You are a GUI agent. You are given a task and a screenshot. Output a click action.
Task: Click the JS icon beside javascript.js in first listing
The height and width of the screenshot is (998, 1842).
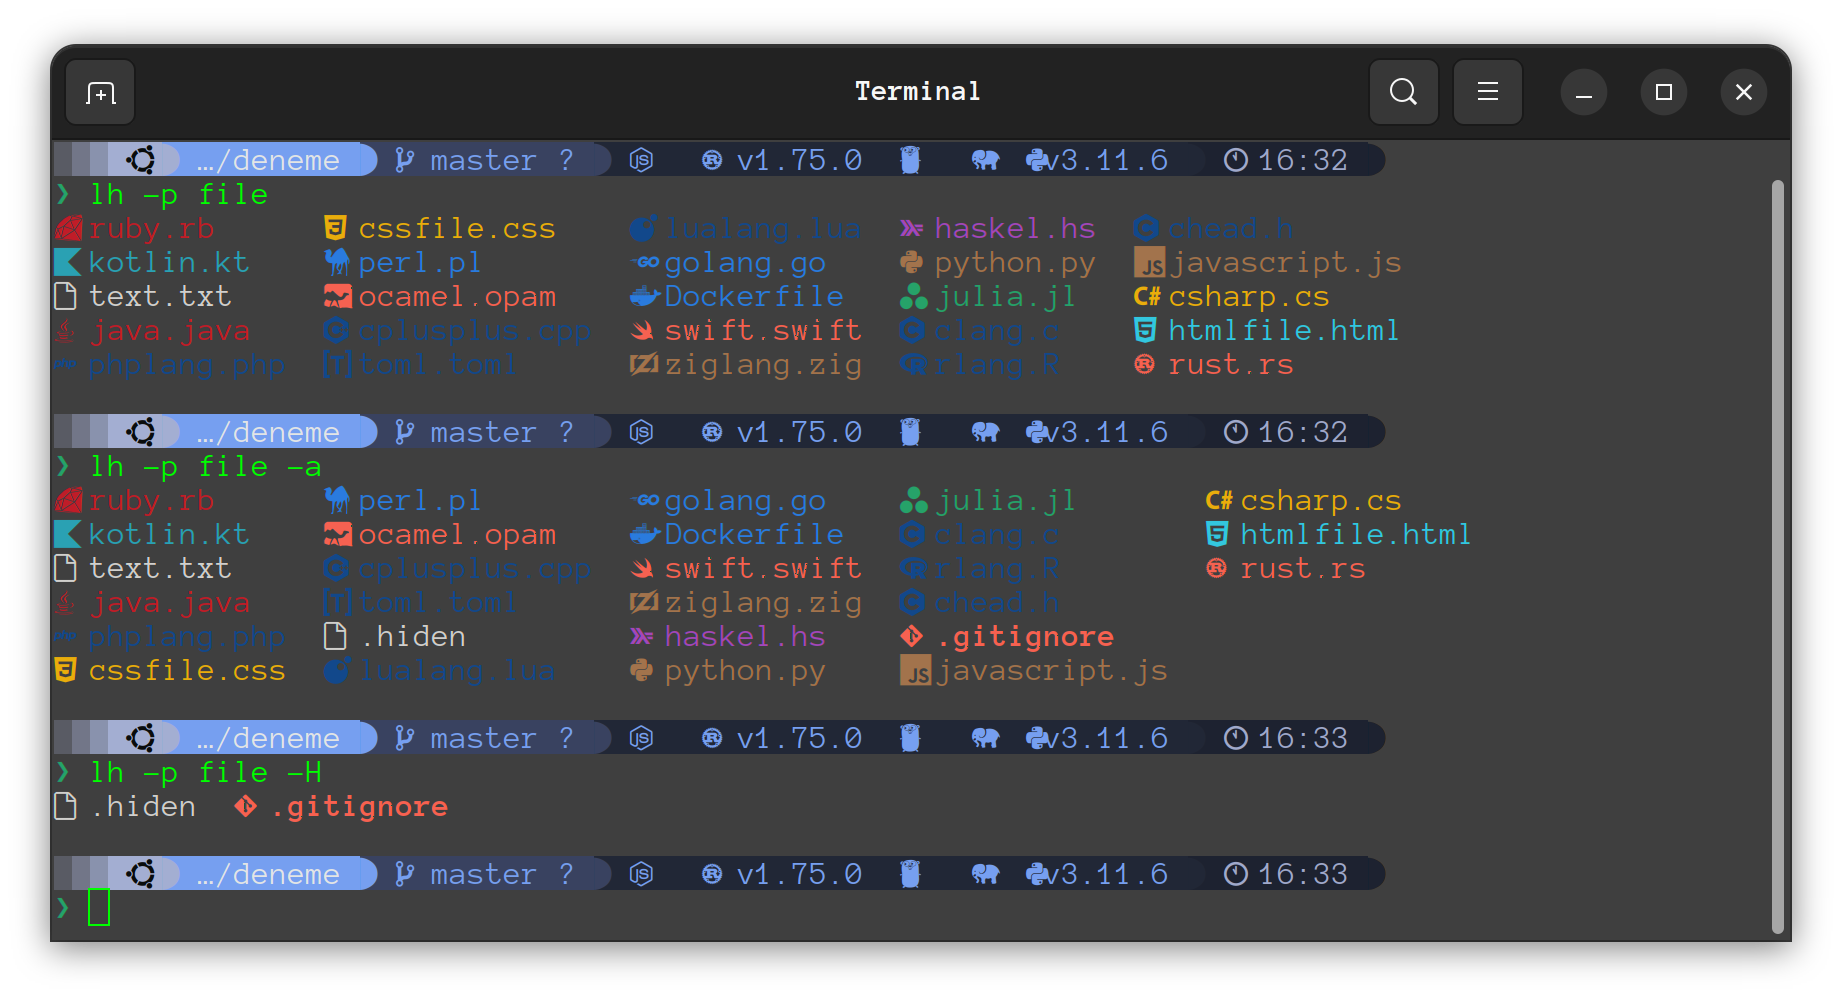coord(1150,263)
